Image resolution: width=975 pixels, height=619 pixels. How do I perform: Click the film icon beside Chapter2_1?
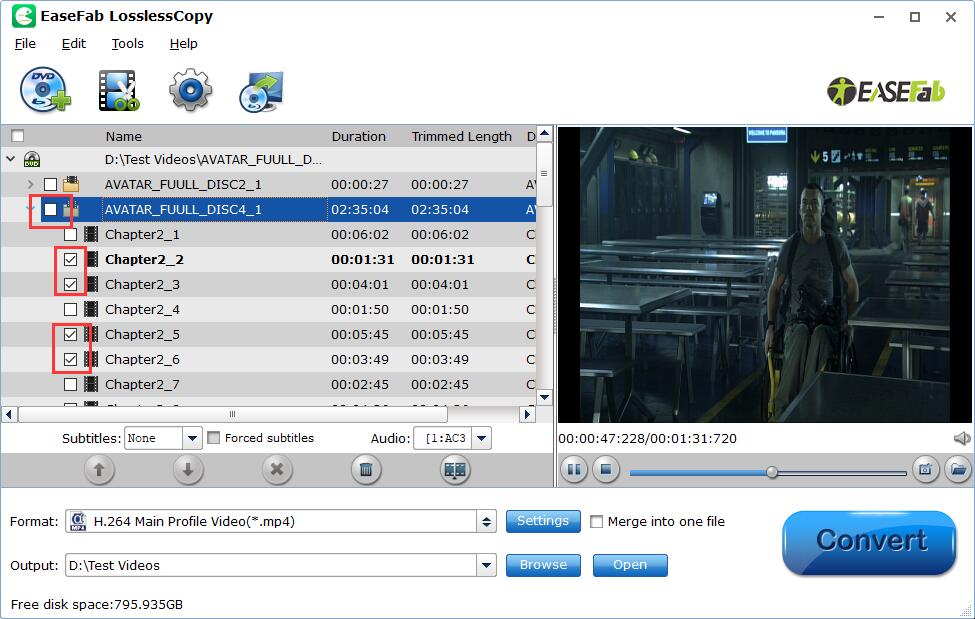coord(91,235)
